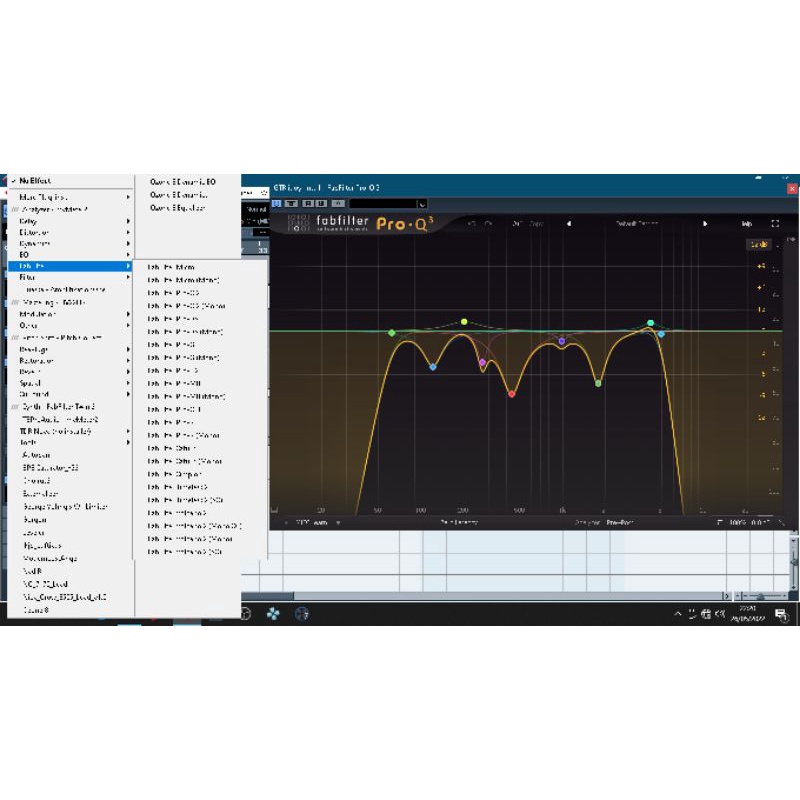This screenshot has height=800, width=800.
Task: Choose the checked No Effect entry
Action: coord(35,181)
